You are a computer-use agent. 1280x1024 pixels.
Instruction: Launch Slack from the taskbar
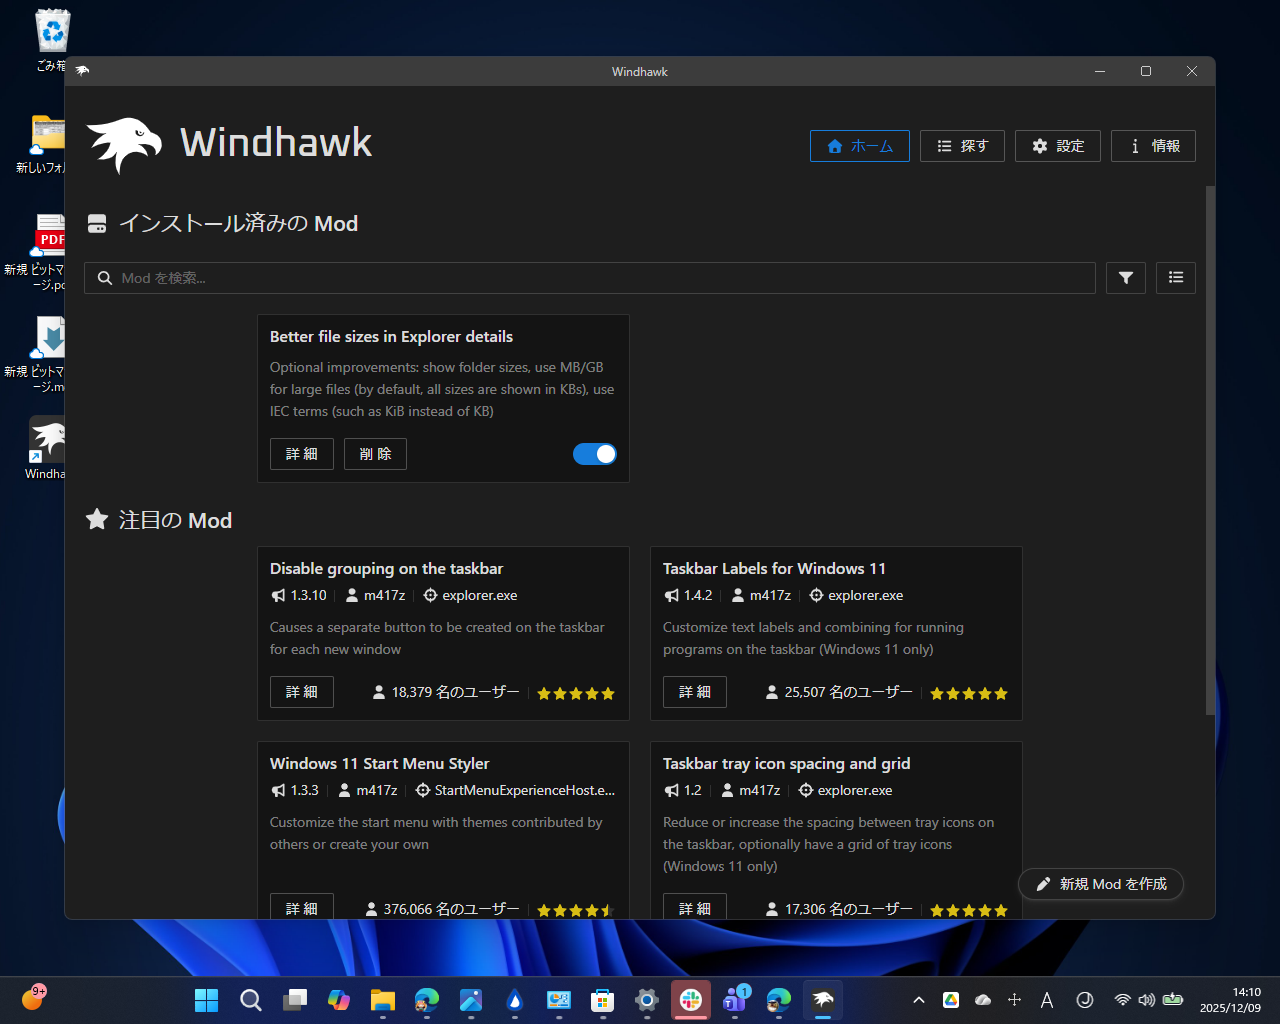(x=690, y=999)
